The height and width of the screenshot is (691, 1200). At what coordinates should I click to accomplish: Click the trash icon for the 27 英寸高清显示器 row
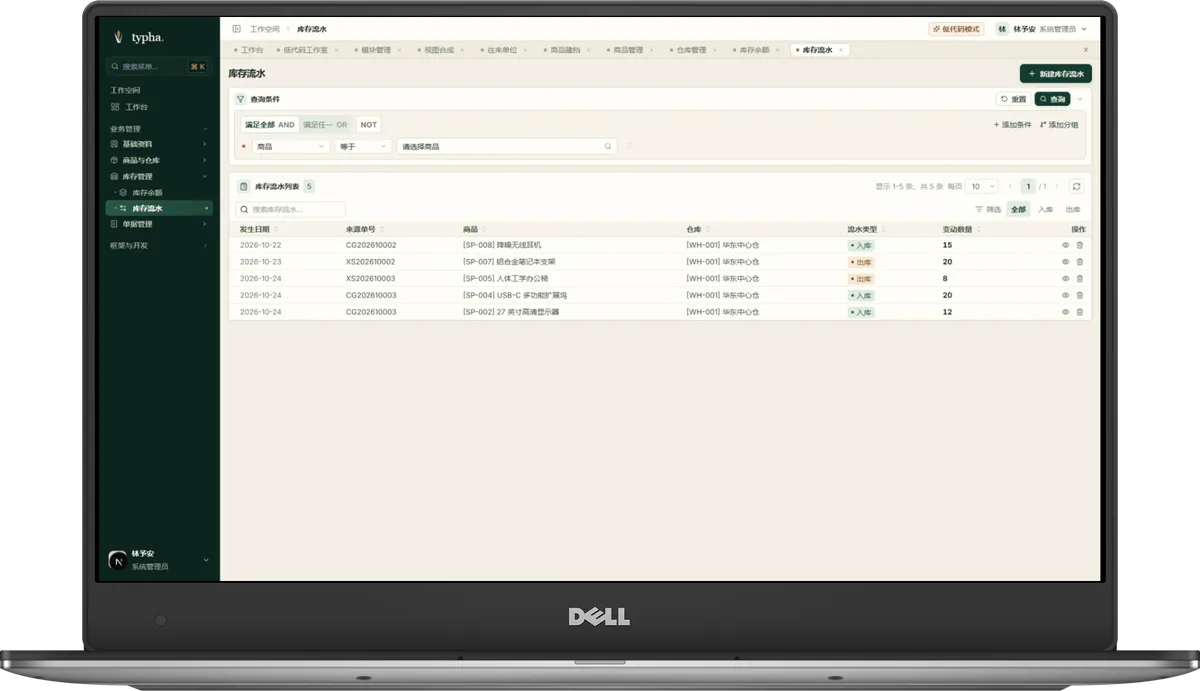(1079, 312)
